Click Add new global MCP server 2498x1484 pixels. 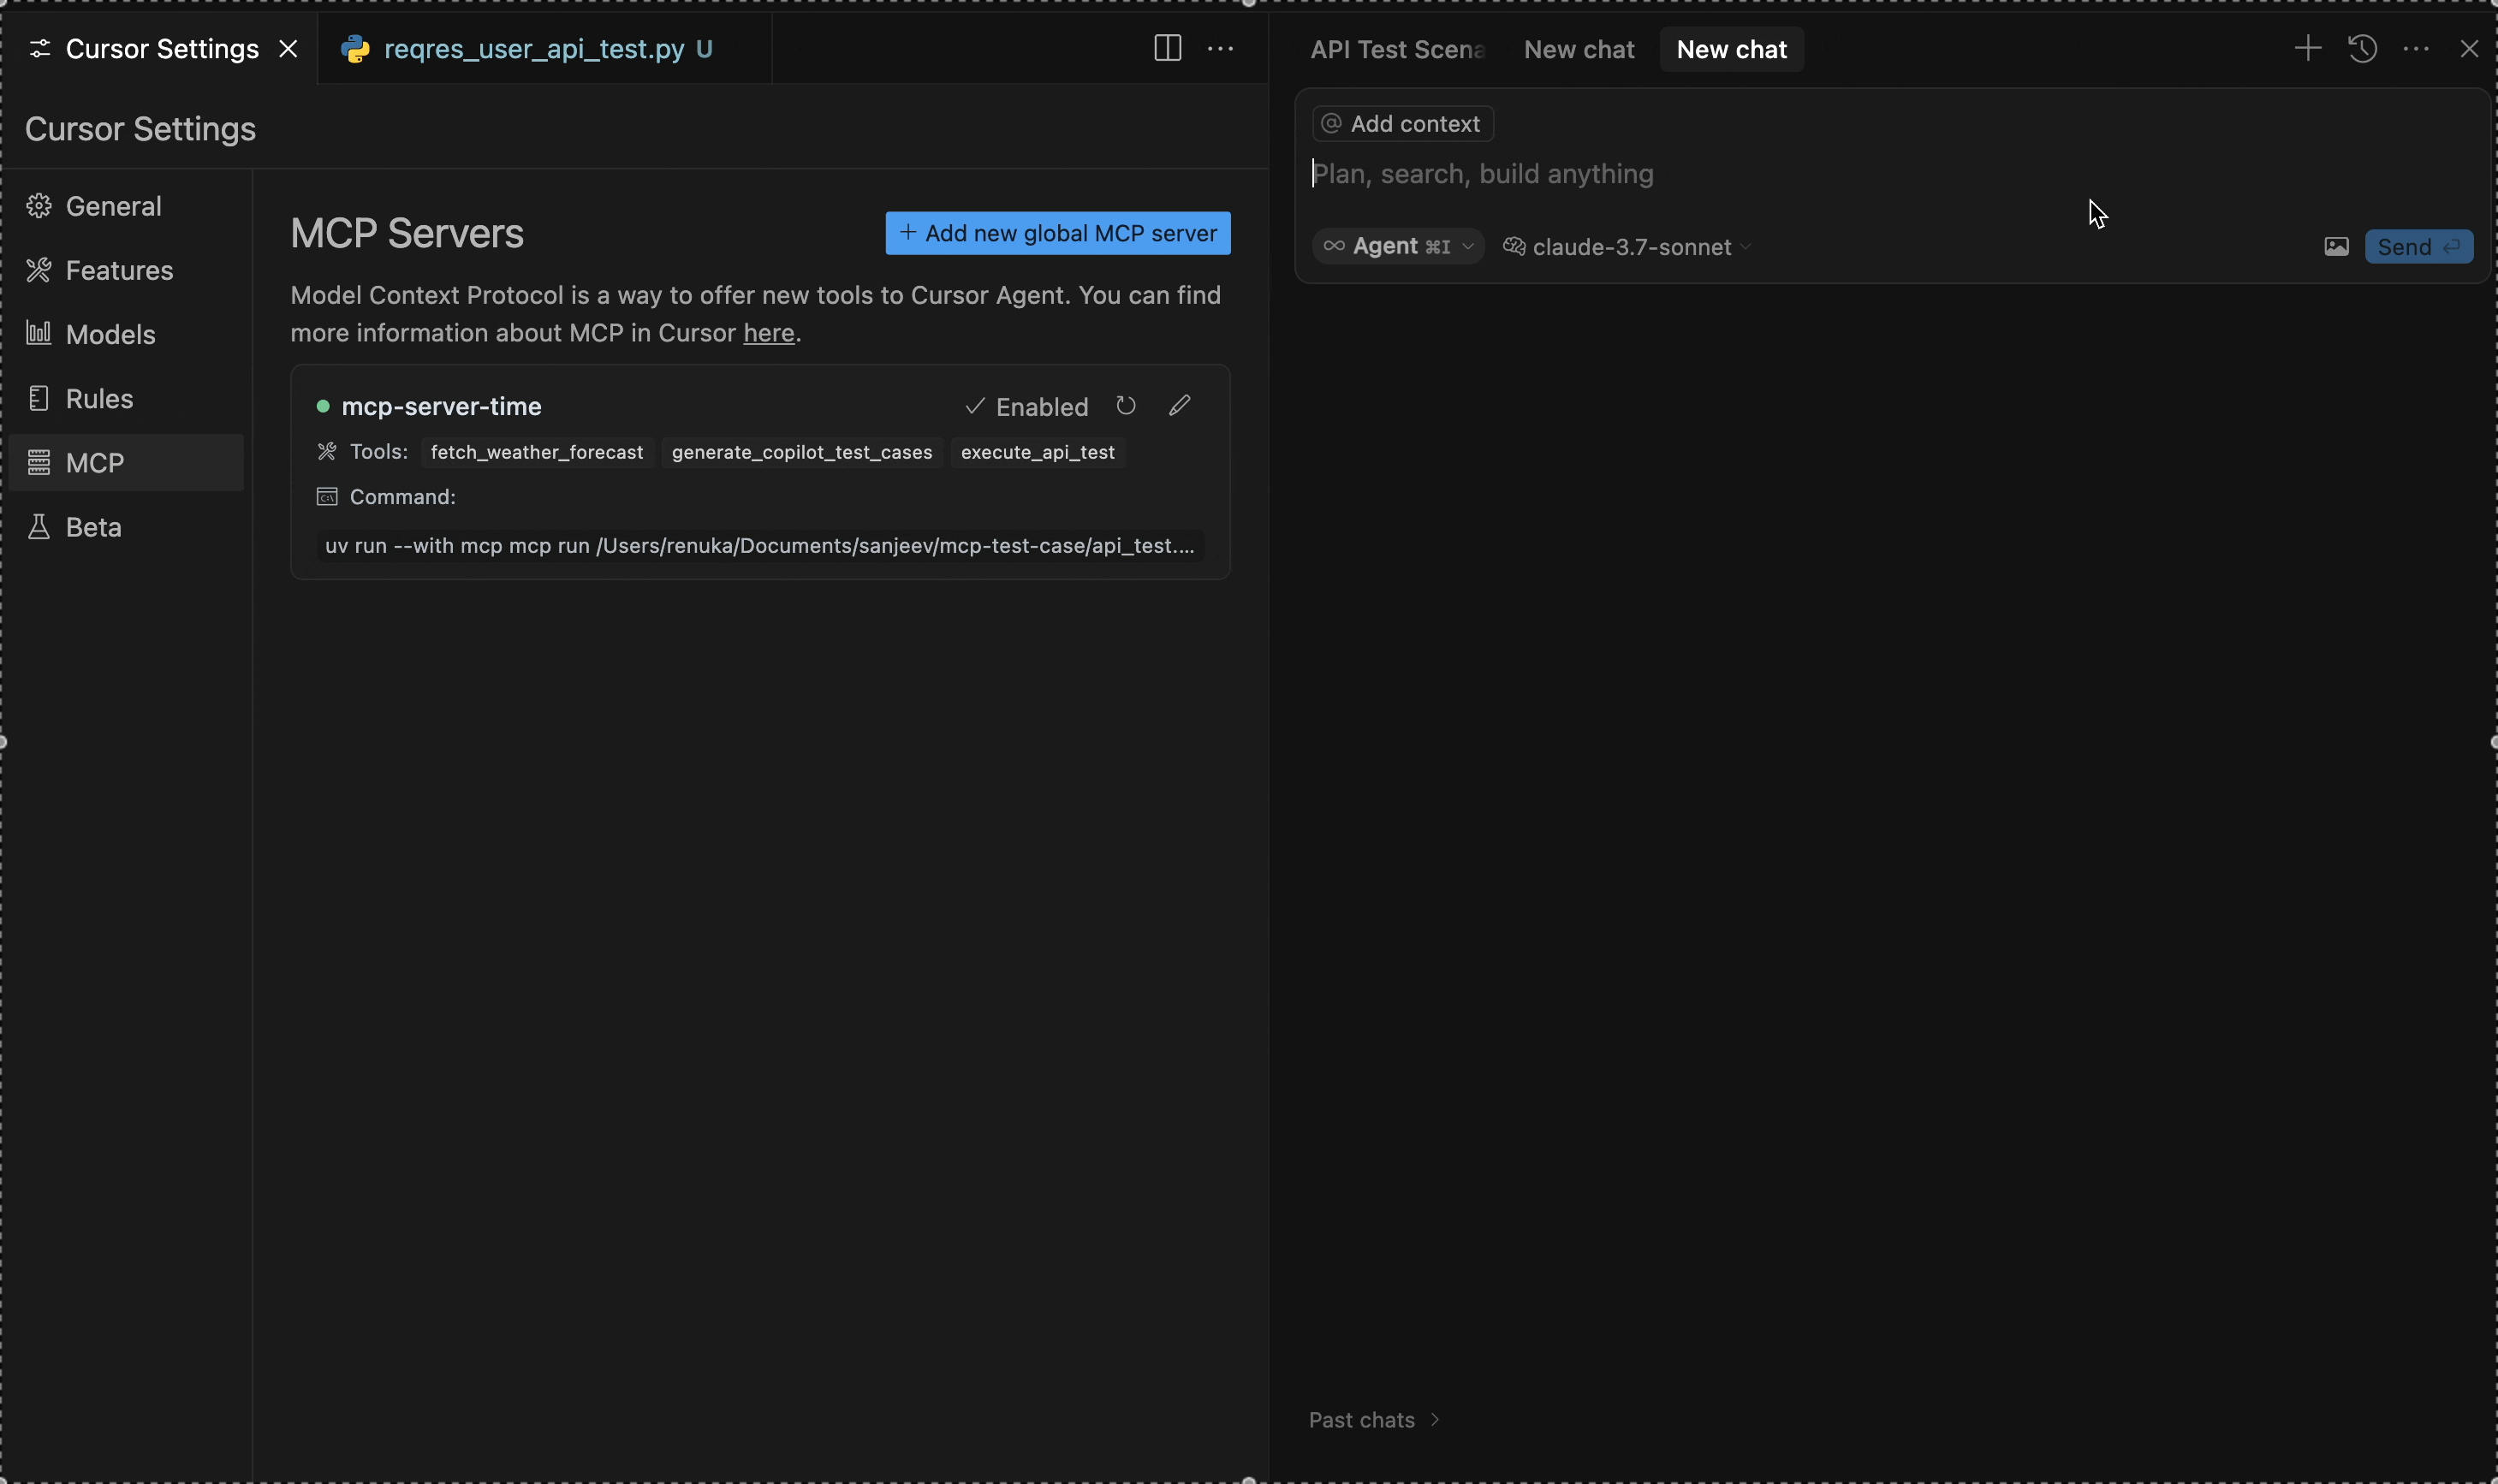pyautogui.click(x=1058, y=233)
